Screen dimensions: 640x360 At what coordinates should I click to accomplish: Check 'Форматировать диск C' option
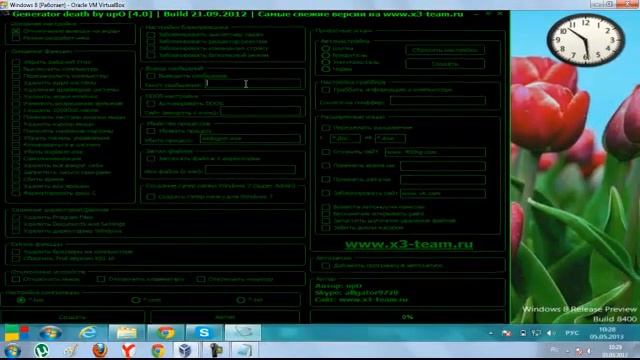(16, 193)
